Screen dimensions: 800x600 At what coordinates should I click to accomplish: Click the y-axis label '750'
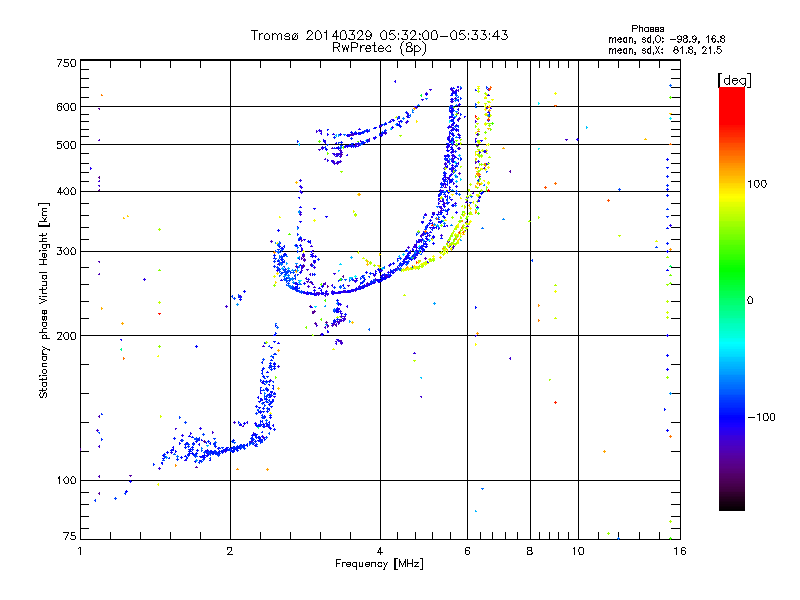pyautogui.click(x=66, y=63)
